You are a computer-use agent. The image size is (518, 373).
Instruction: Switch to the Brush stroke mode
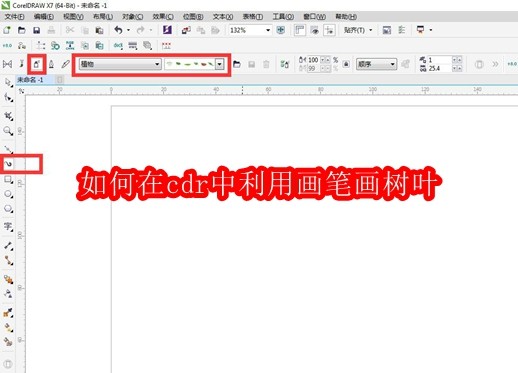point(22,64)
